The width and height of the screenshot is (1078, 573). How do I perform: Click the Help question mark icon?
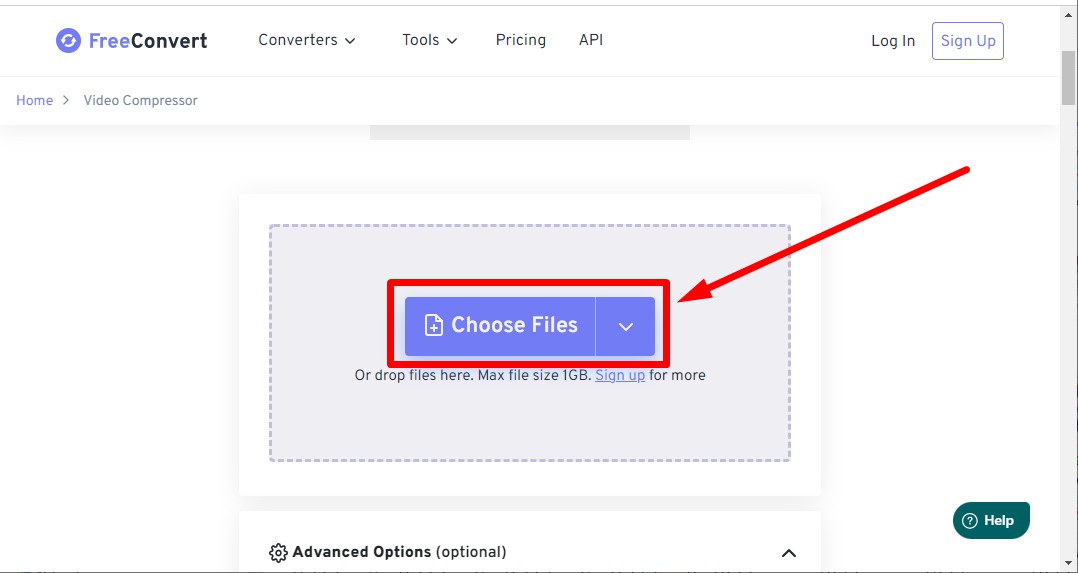coord(969,520)
